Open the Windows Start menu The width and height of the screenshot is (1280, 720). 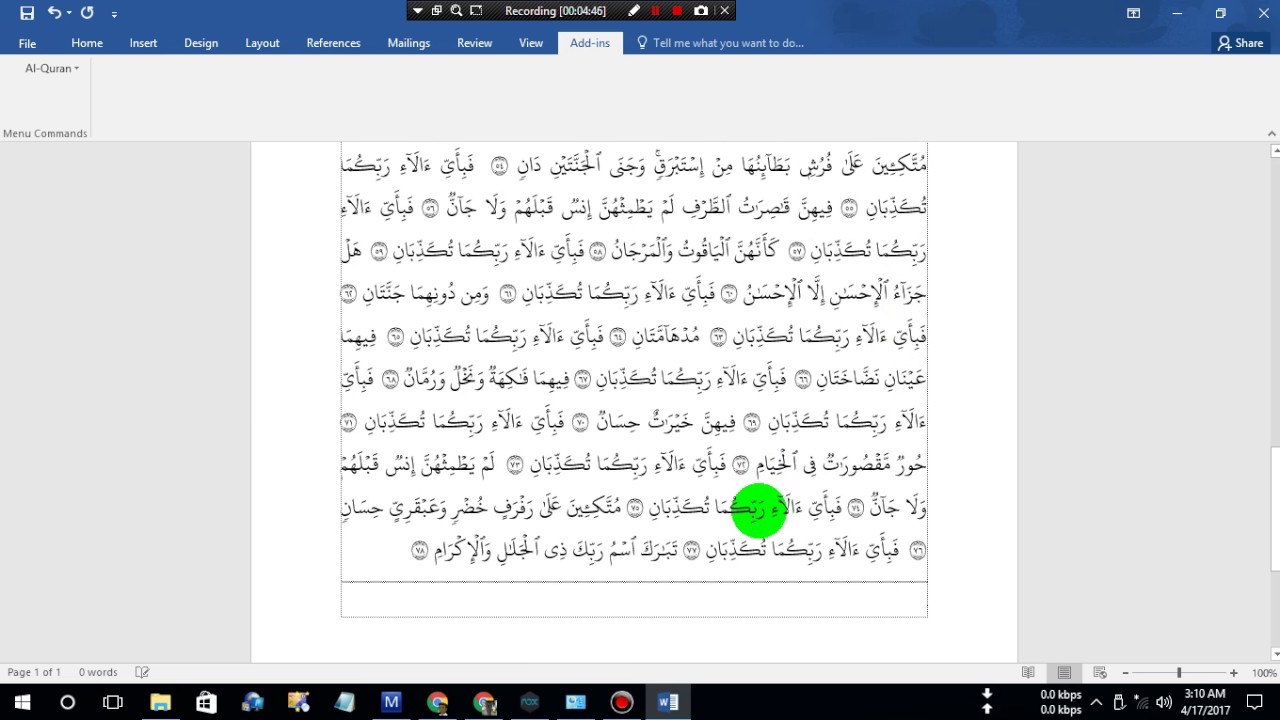22,702
